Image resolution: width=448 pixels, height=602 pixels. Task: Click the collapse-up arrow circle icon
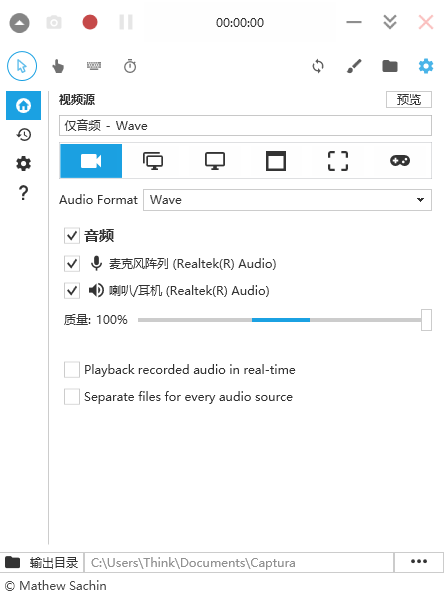pyautogui.click(x=19, y=23)
